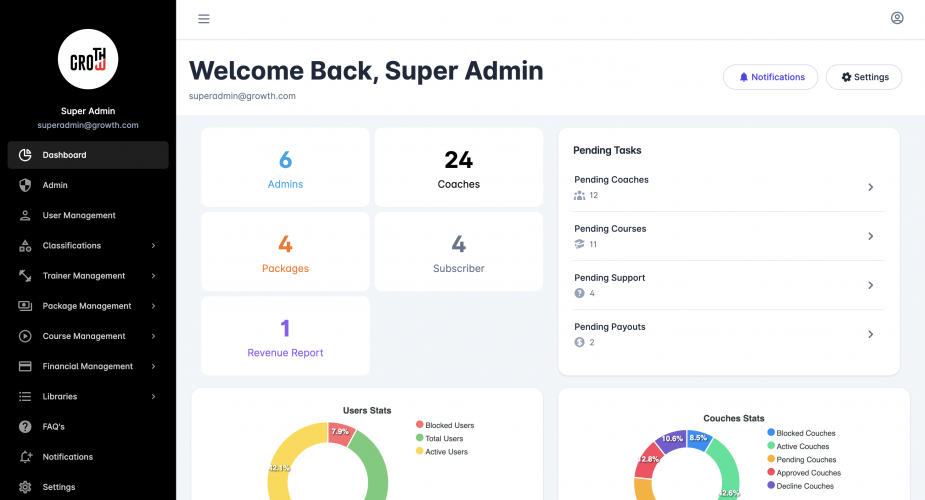
Task: Click the sidebar Super Admin name
Action: coord(88,111)
